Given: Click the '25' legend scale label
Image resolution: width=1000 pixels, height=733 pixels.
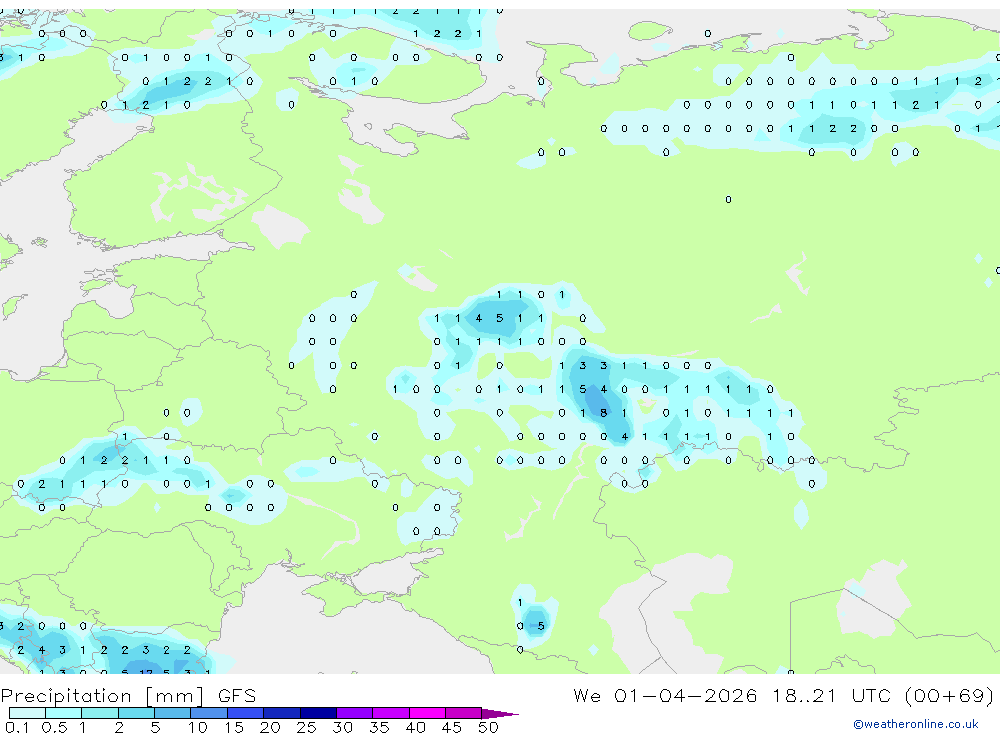Looking at the screenshot, I should coord(307,727).
